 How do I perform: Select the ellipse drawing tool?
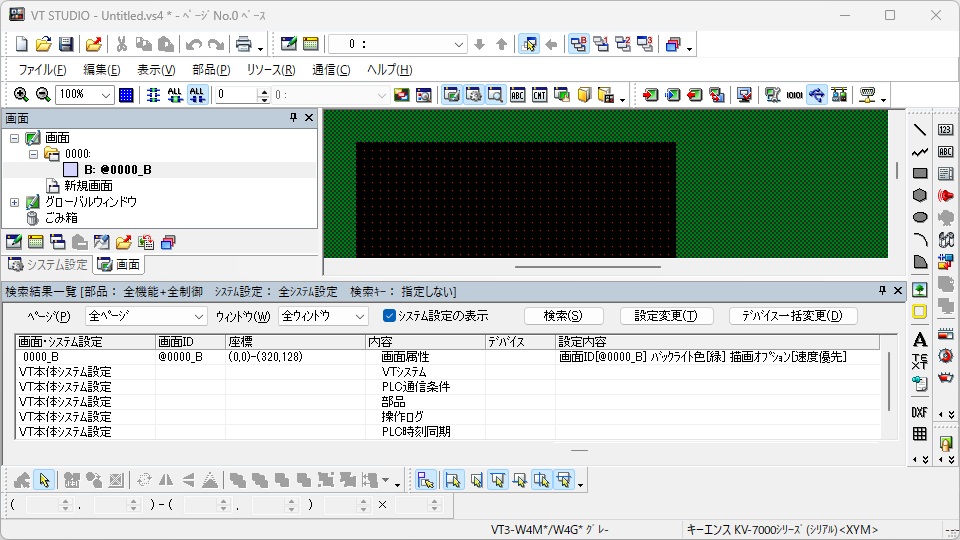point(920,217)
